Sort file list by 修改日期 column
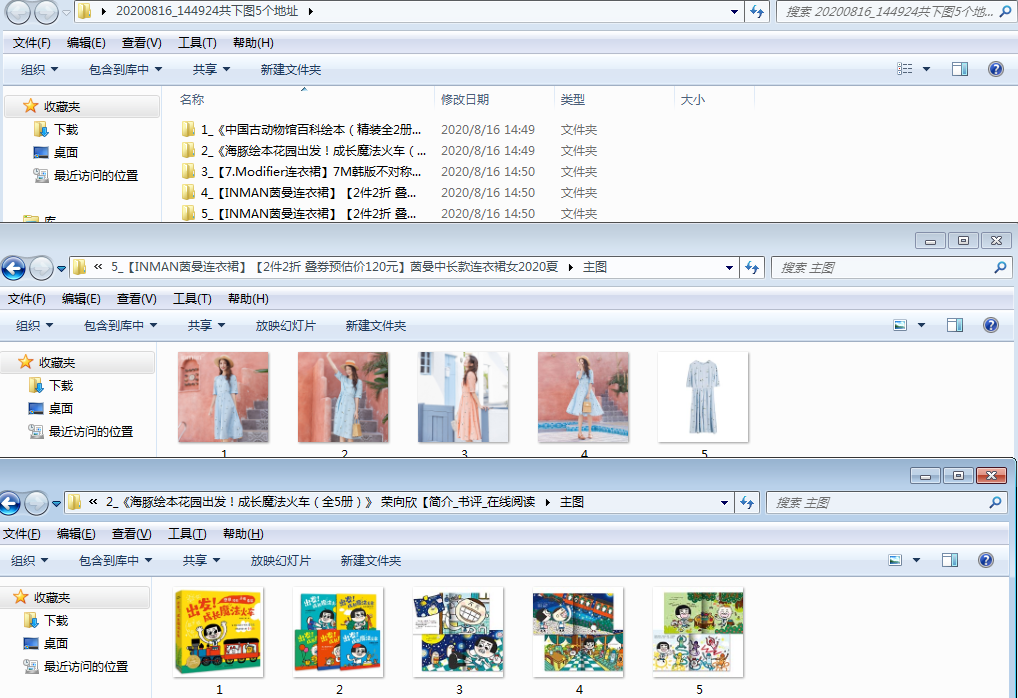Image resolution: width=1018 pixels, height=698 pixels. point(494,99)
